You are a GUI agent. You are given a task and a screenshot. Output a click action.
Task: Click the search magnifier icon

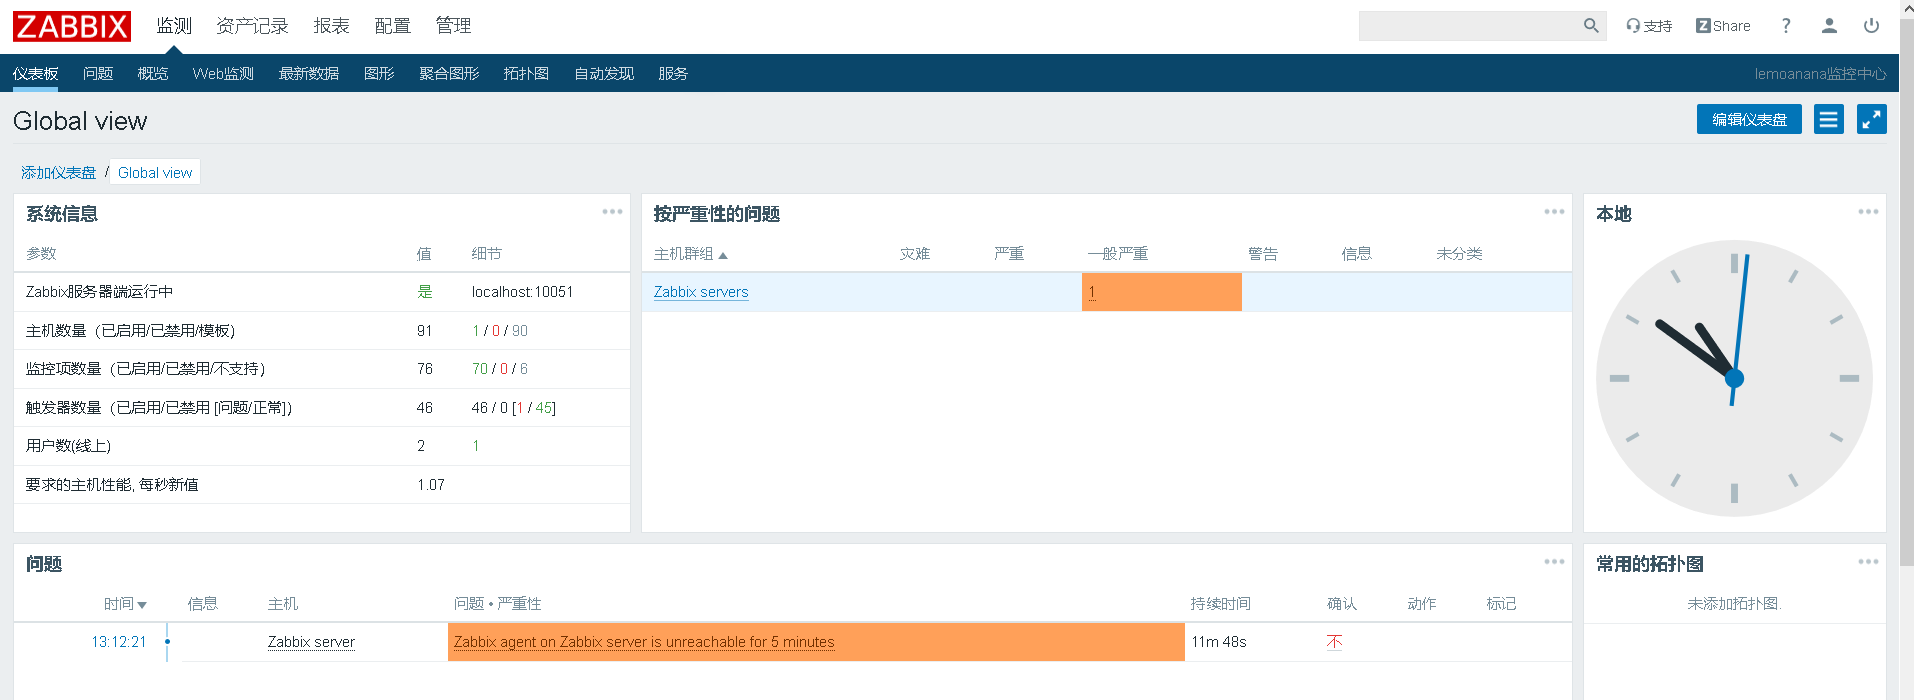click(x=1591, y=26)
